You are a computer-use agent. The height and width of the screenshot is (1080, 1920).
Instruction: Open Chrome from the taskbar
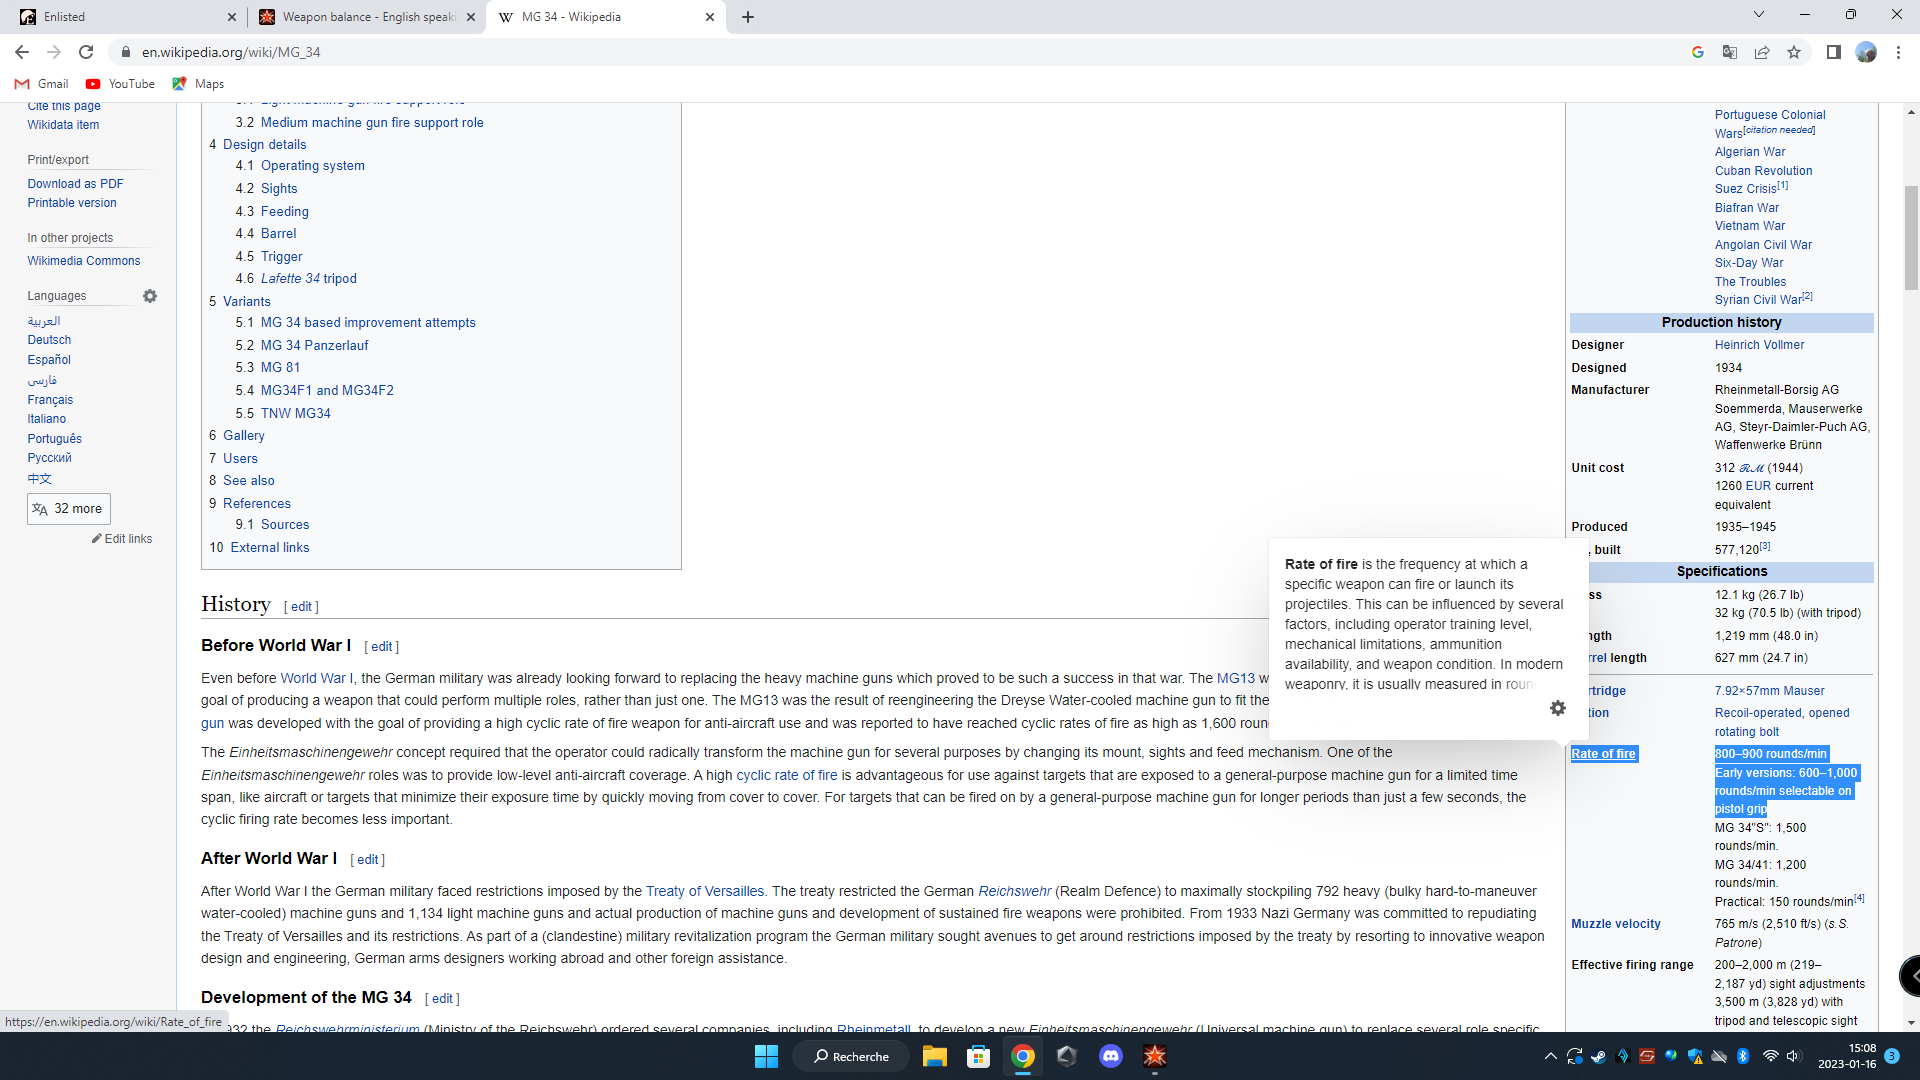click(x=1022, y=1056)
